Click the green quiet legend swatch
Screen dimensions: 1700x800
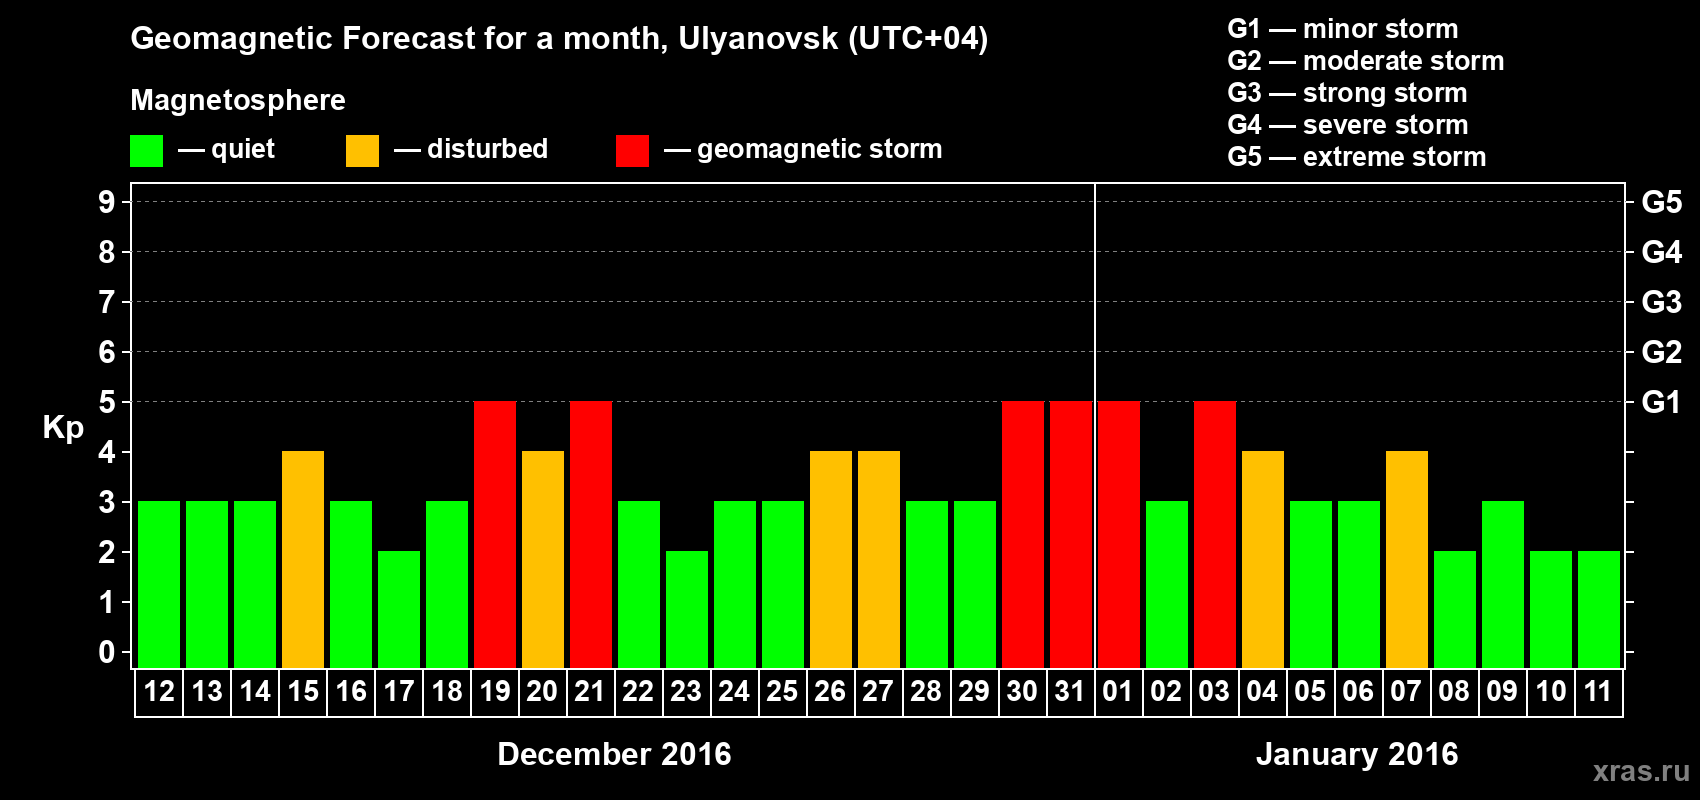(147, 151)
